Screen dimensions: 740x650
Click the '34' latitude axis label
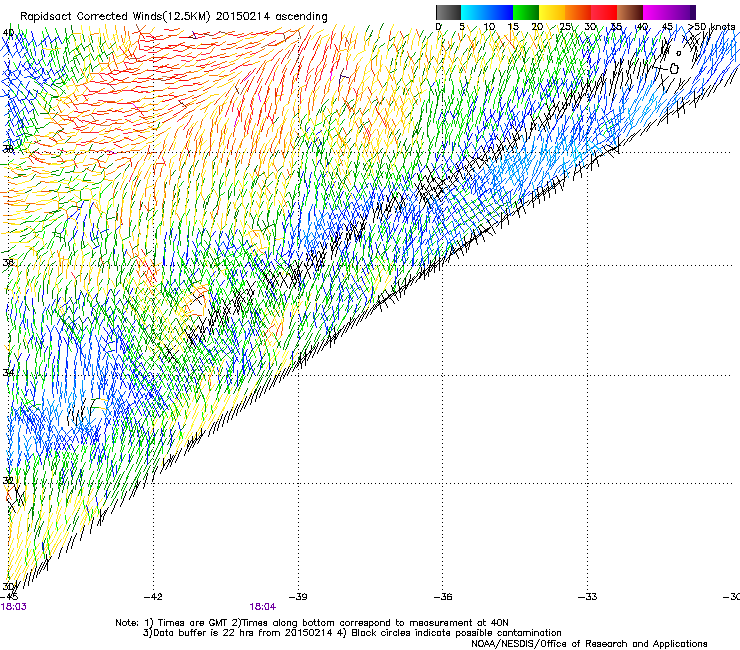(8, 373)
